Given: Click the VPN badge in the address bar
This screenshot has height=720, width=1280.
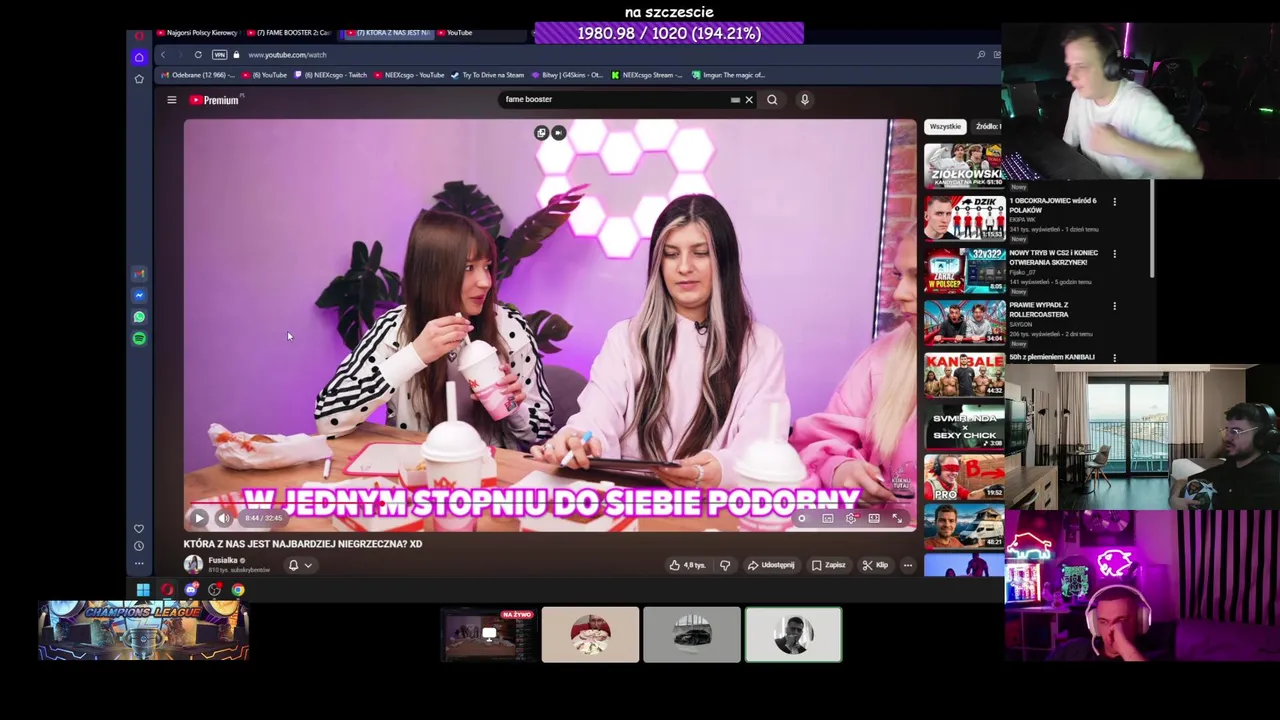Looking at the screenshot, I should pos(219,55).
